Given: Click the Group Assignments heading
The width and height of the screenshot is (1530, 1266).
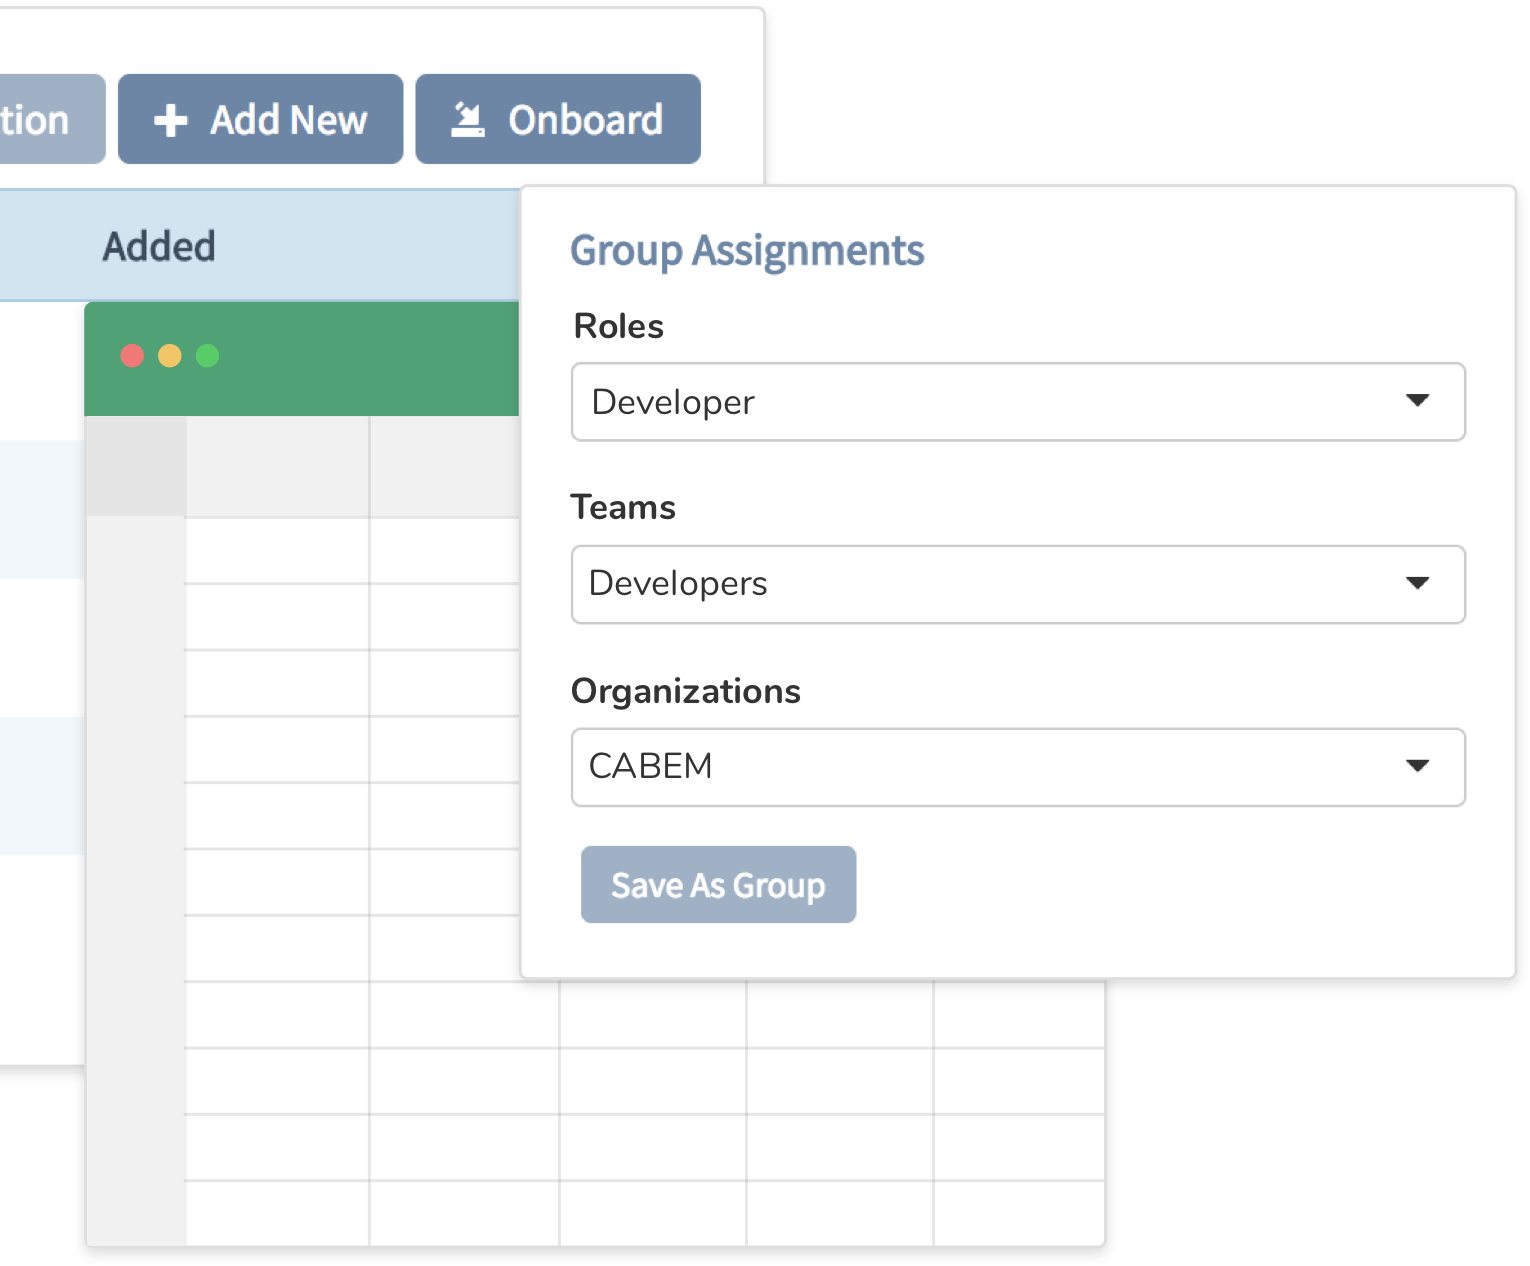Looking at the screenshot, I should click(747, 250).
